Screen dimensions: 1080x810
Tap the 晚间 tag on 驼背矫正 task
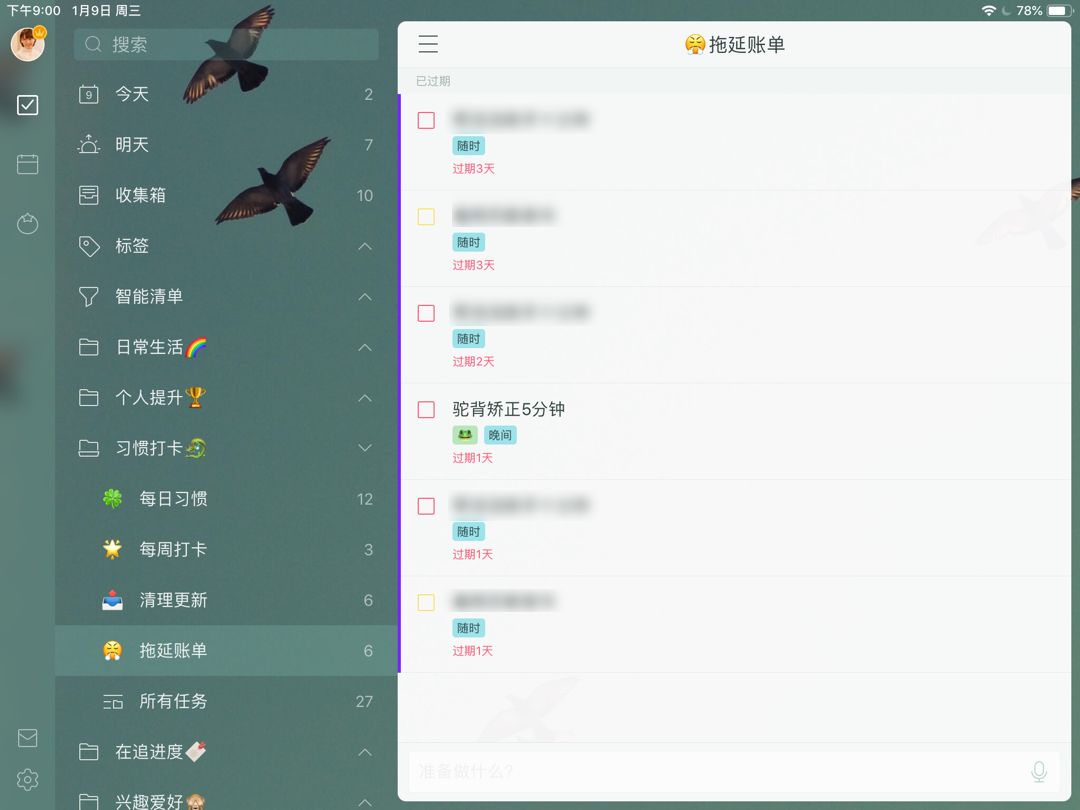(x=500, y=435)
